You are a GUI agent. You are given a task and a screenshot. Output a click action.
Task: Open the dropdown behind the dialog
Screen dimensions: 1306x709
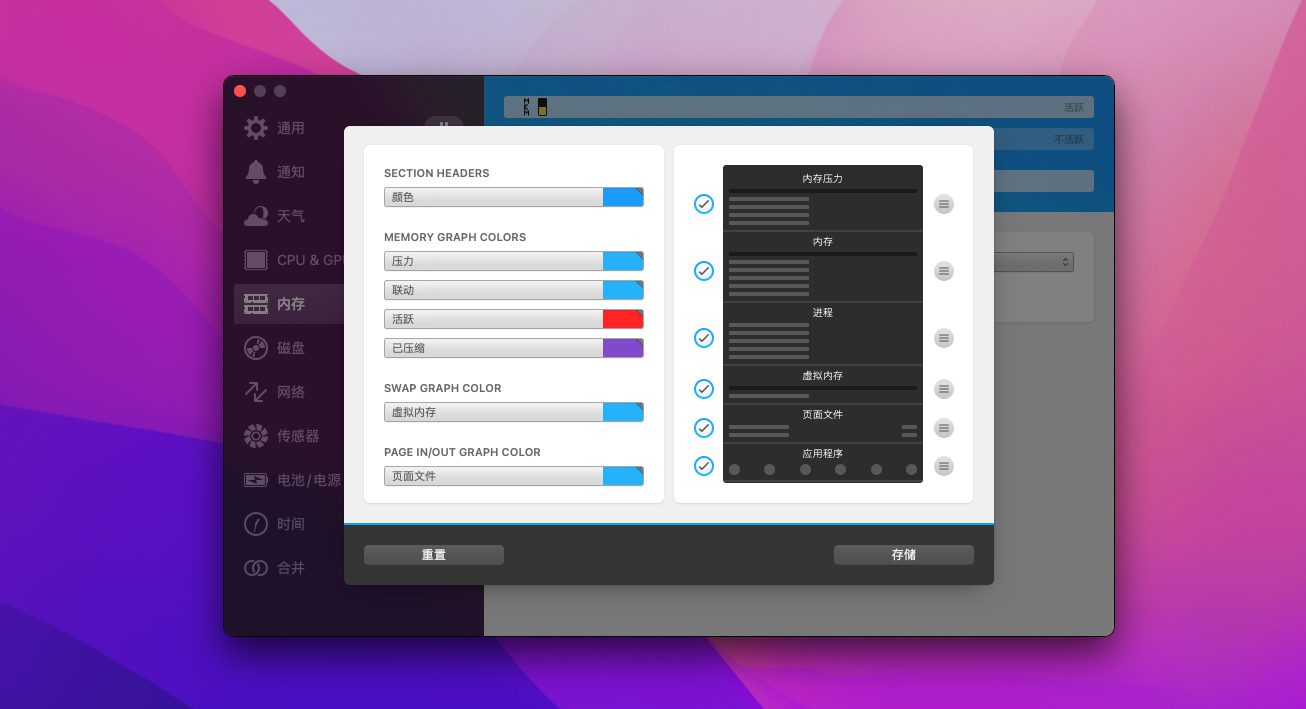pos(1064,262)
